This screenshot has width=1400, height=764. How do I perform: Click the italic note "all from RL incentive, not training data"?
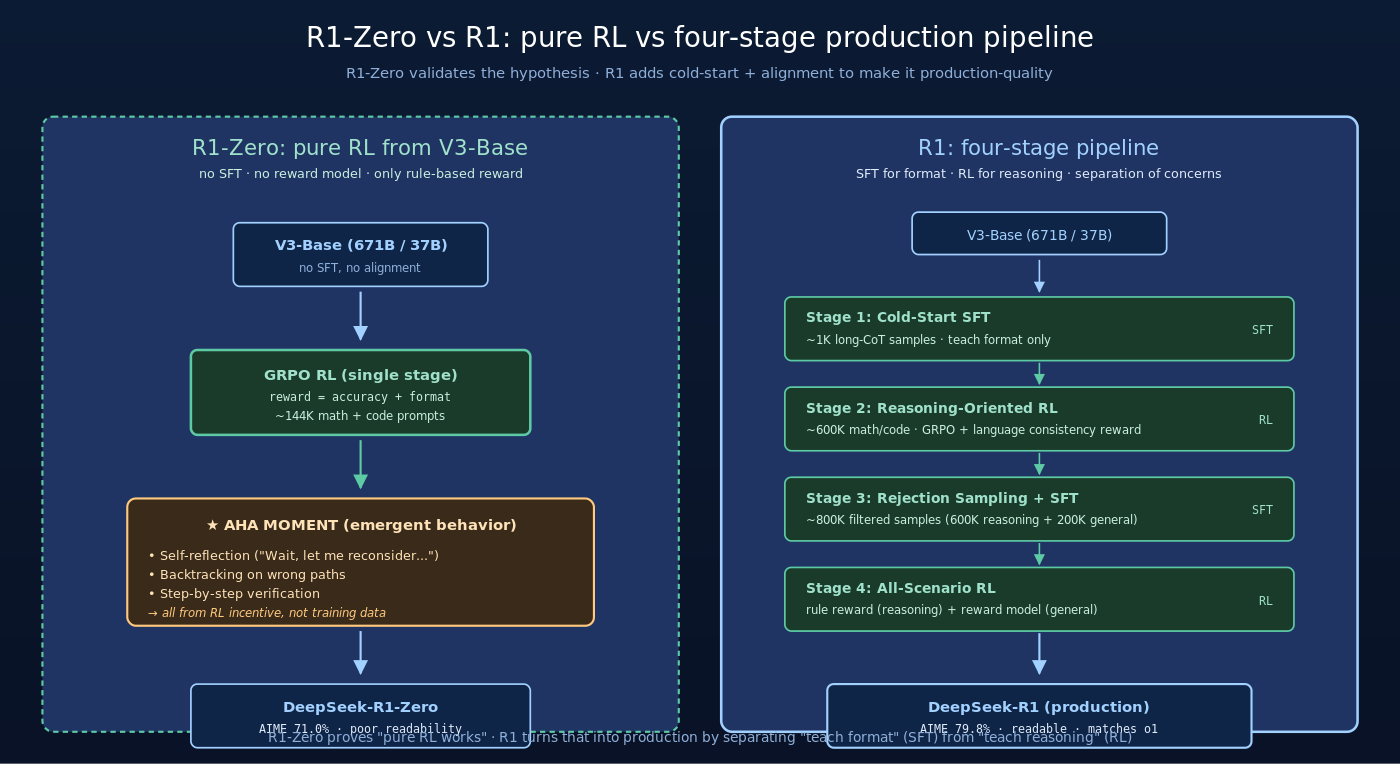tap(273, 613)
